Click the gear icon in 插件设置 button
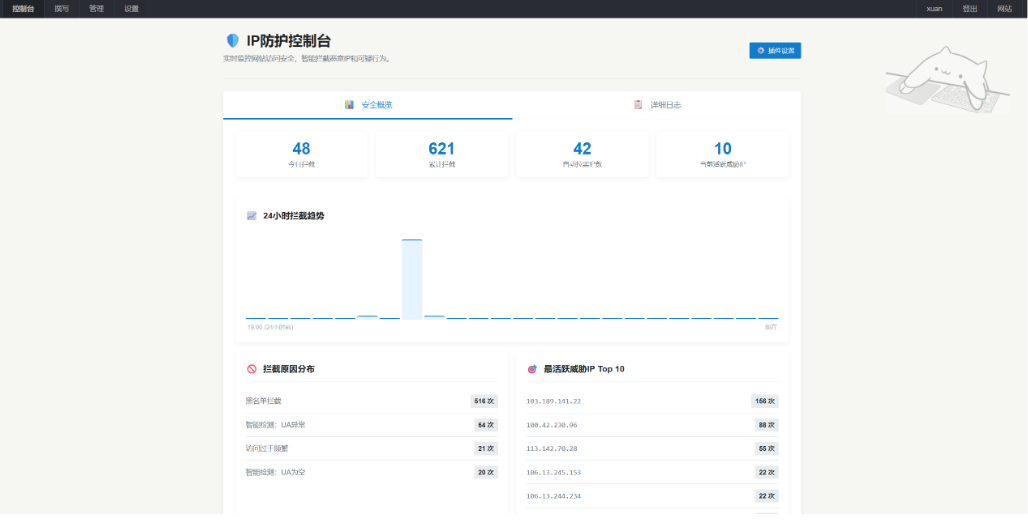1028x520 pixels. [x=761, y=50]
